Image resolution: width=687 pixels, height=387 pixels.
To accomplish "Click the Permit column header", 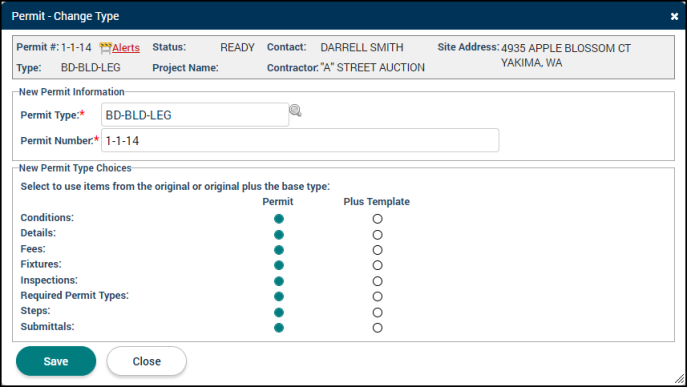I will pos(278,202).
